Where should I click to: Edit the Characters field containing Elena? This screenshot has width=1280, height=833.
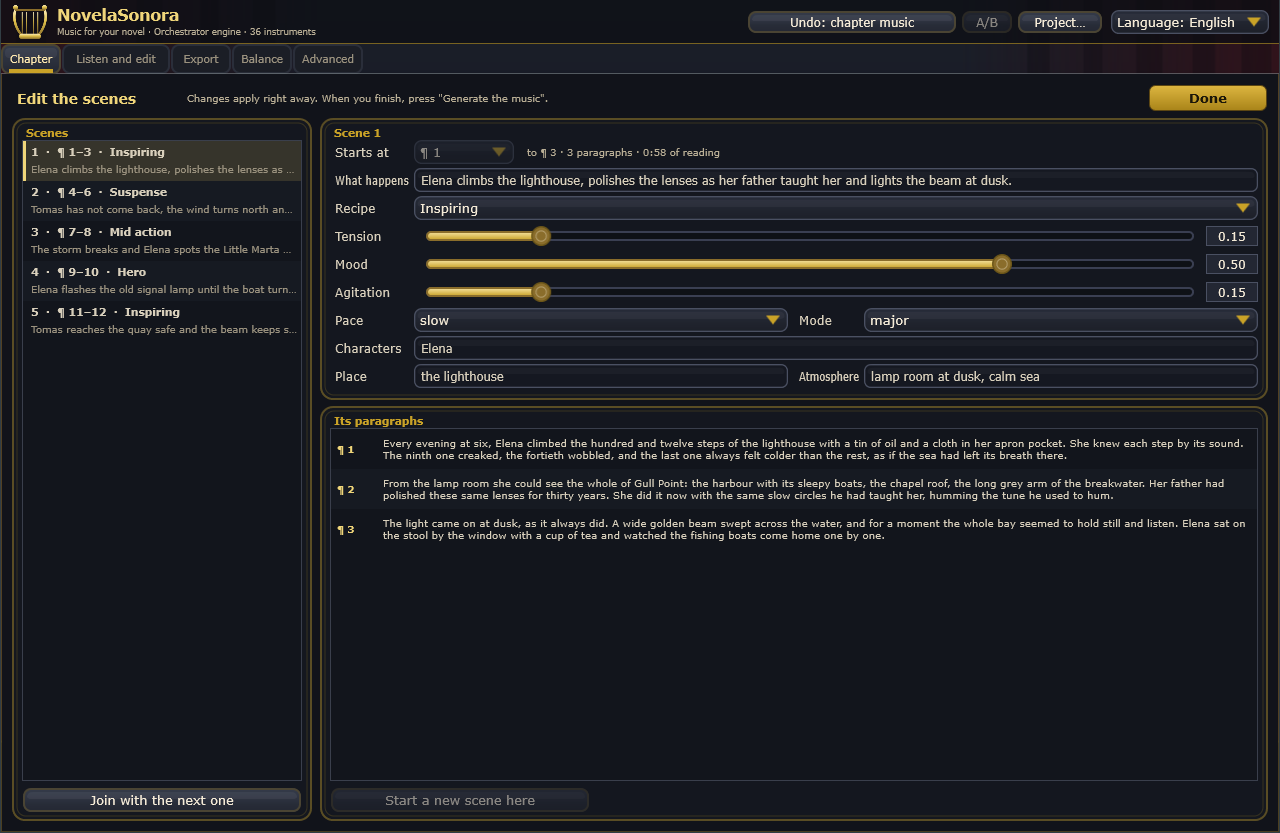[x=836, y=348]
